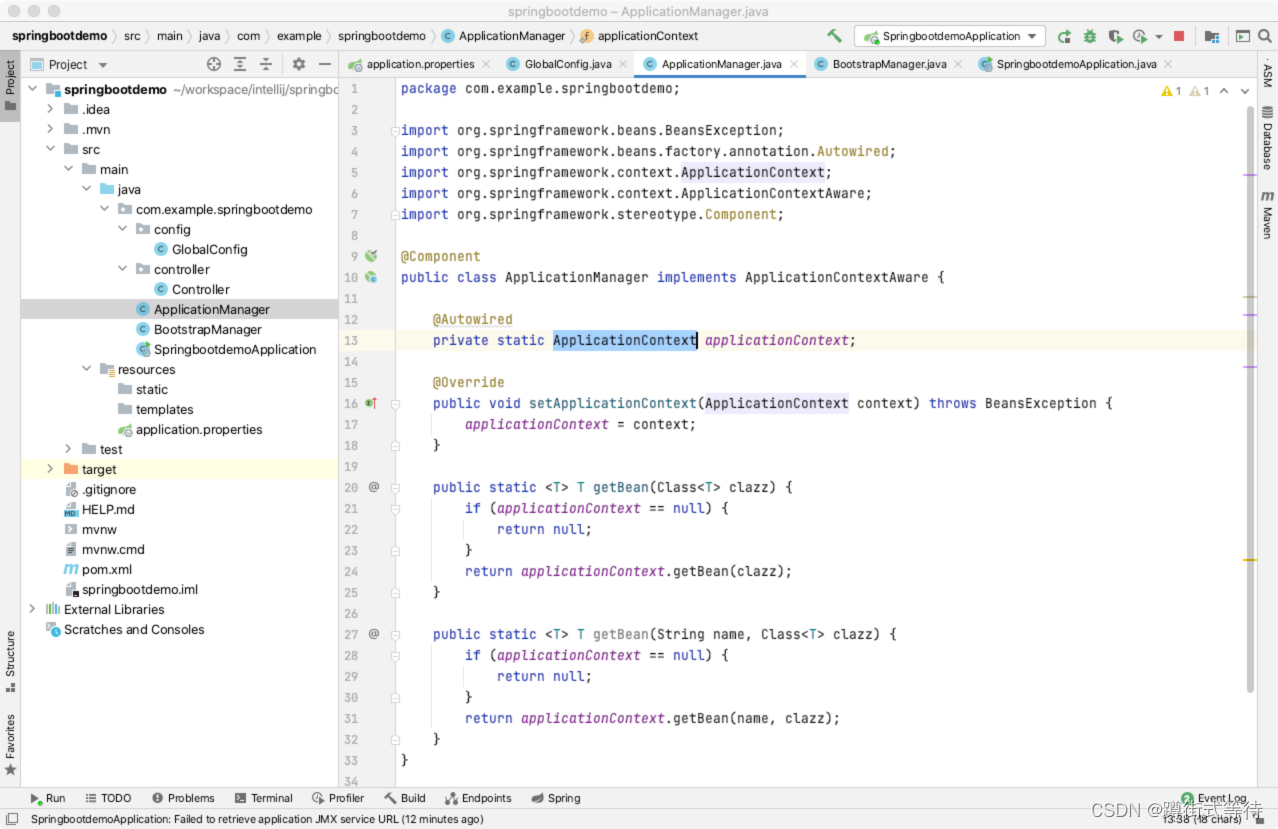1278x829 pixels.
Task: Open the Endpoints tool window
Action: point(478,798)
